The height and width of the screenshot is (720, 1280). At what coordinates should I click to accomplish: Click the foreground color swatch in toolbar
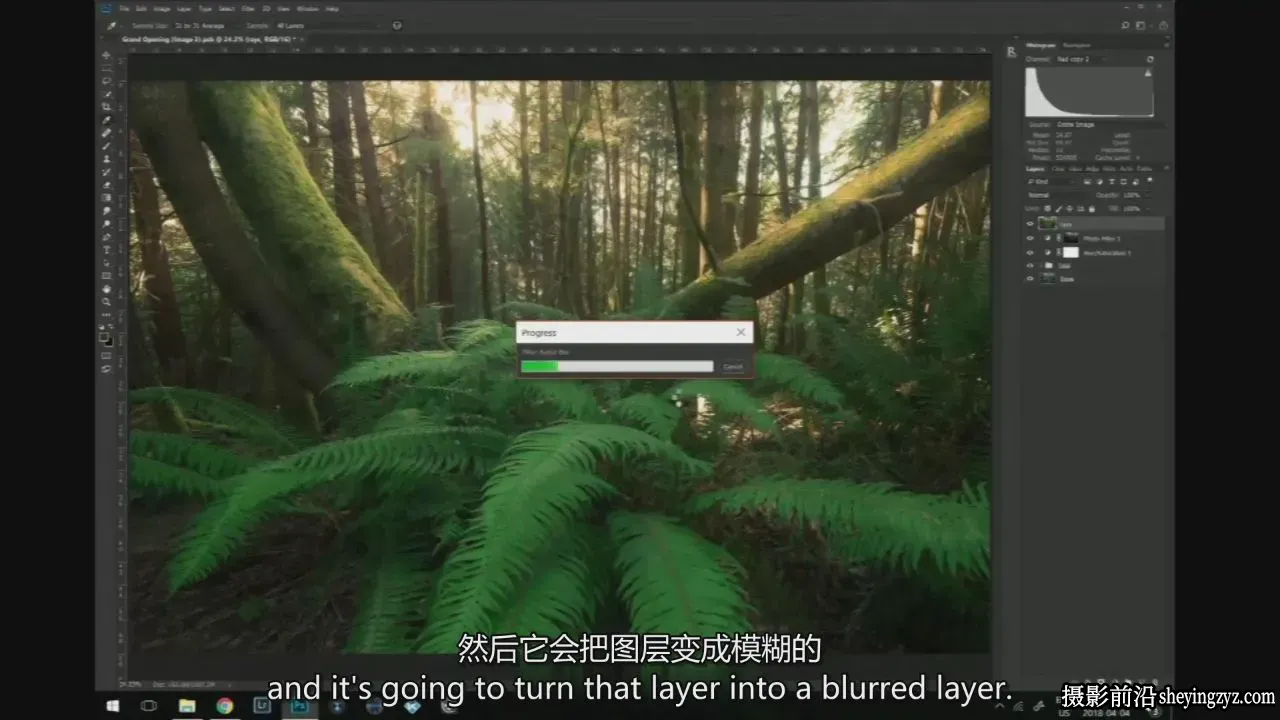tap(105, 338)
